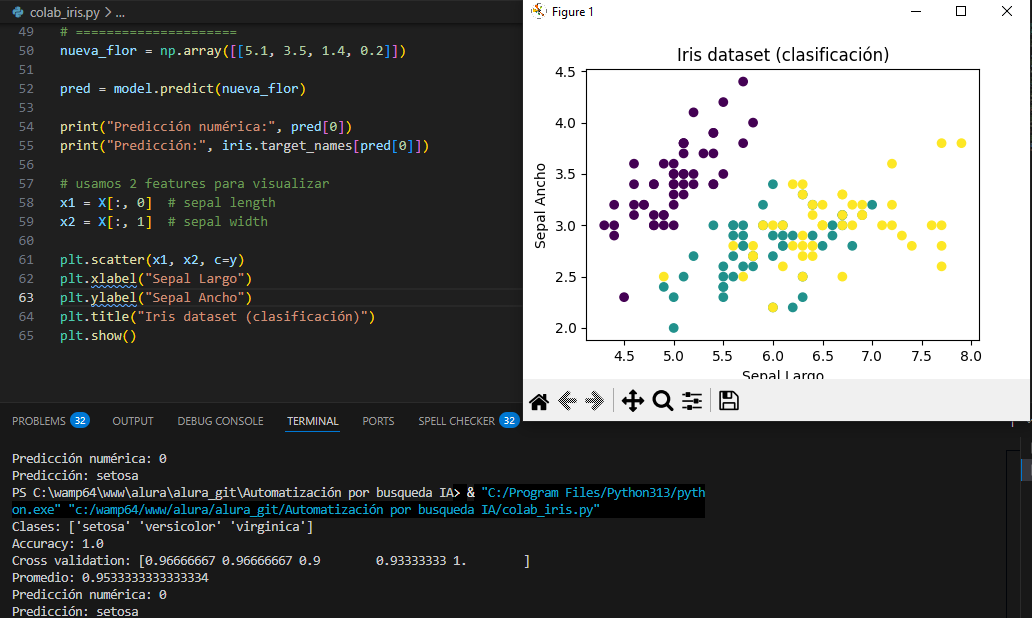
Task: Reset view with matplotlib Home icon
Action: pos(538,401)
